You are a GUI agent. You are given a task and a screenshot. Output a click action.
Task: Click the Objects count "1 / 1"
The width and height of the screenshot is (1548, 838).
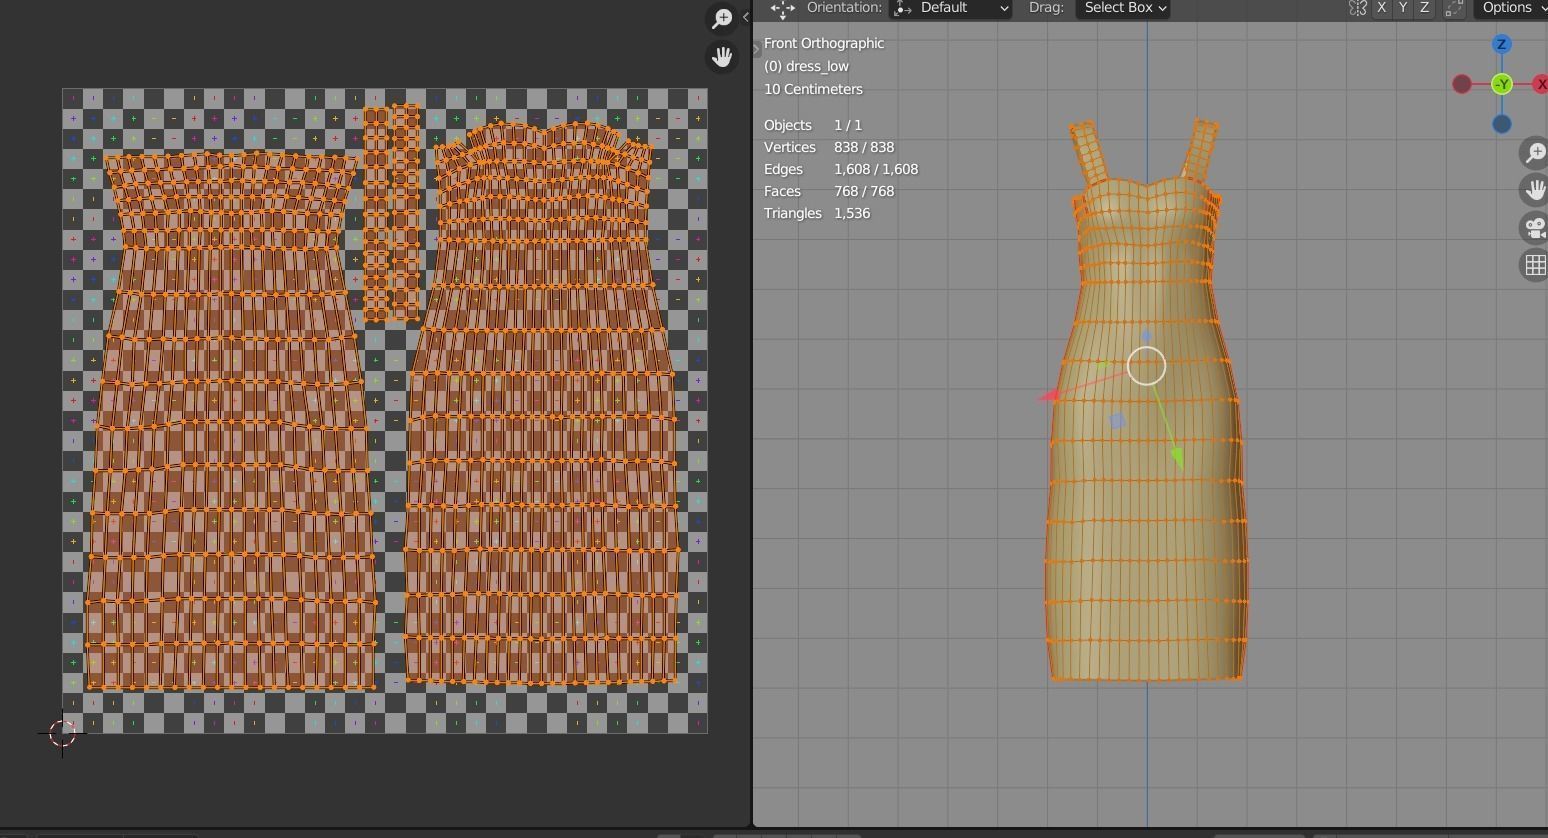point(848,125)
